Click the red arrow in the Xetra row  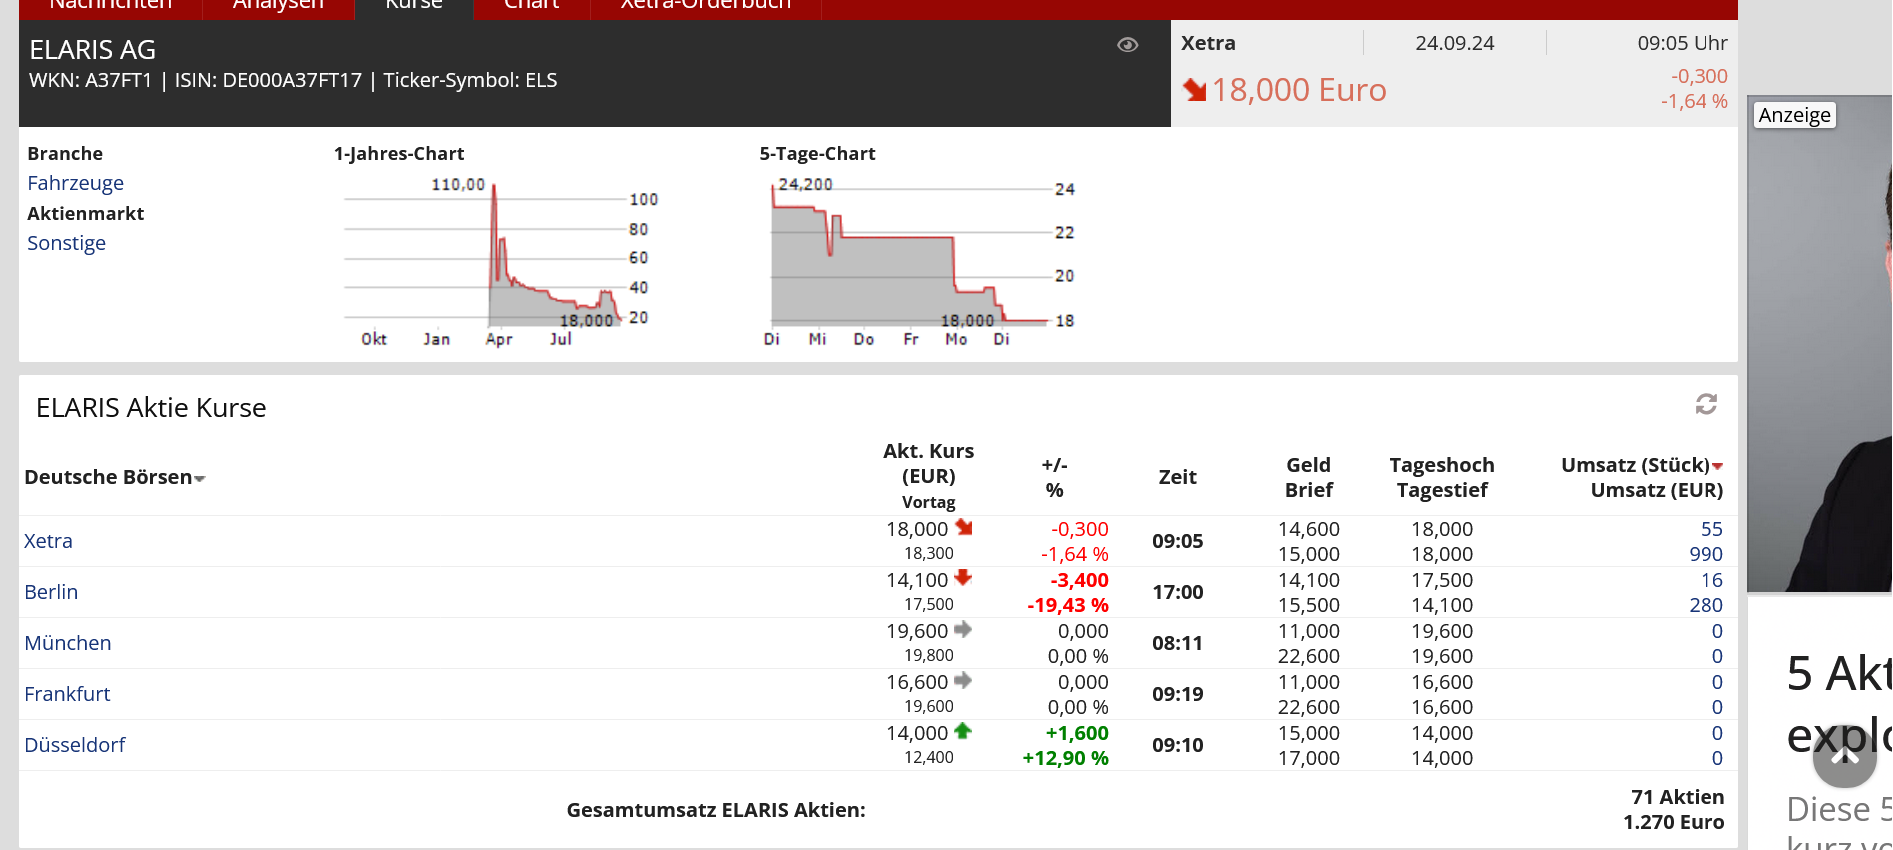(964, 527)
